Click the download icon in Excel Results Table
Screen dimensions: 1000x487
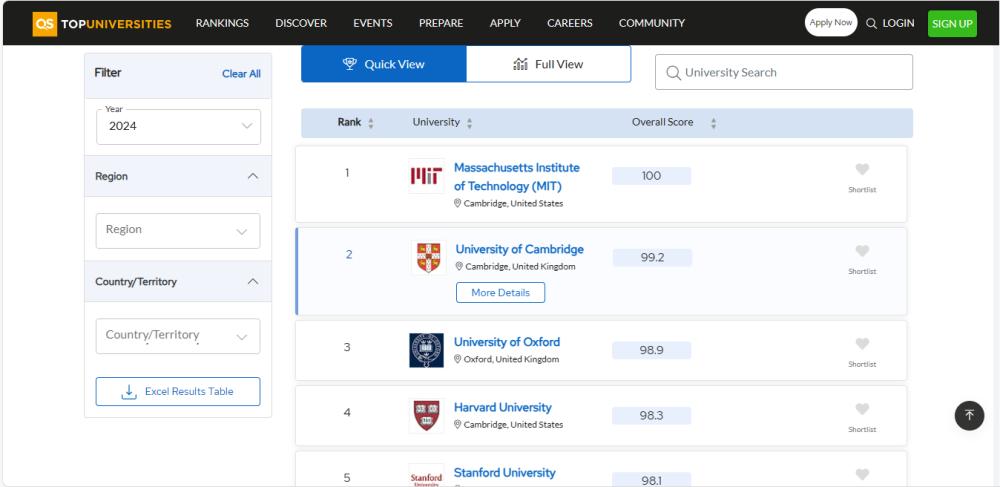[129, 391]
